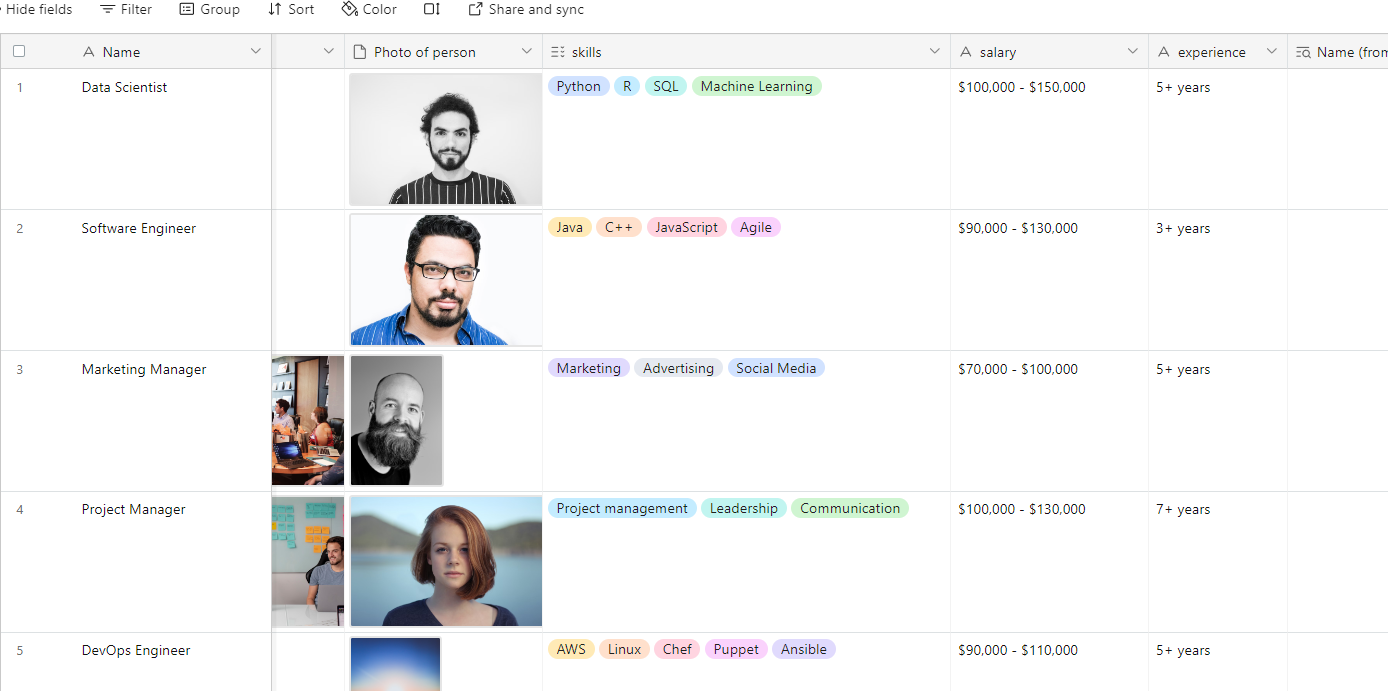Open Software Engineer's photo with glasses
The width and height of the screenshot is (1388, 691).
click(x=446, y=280)
